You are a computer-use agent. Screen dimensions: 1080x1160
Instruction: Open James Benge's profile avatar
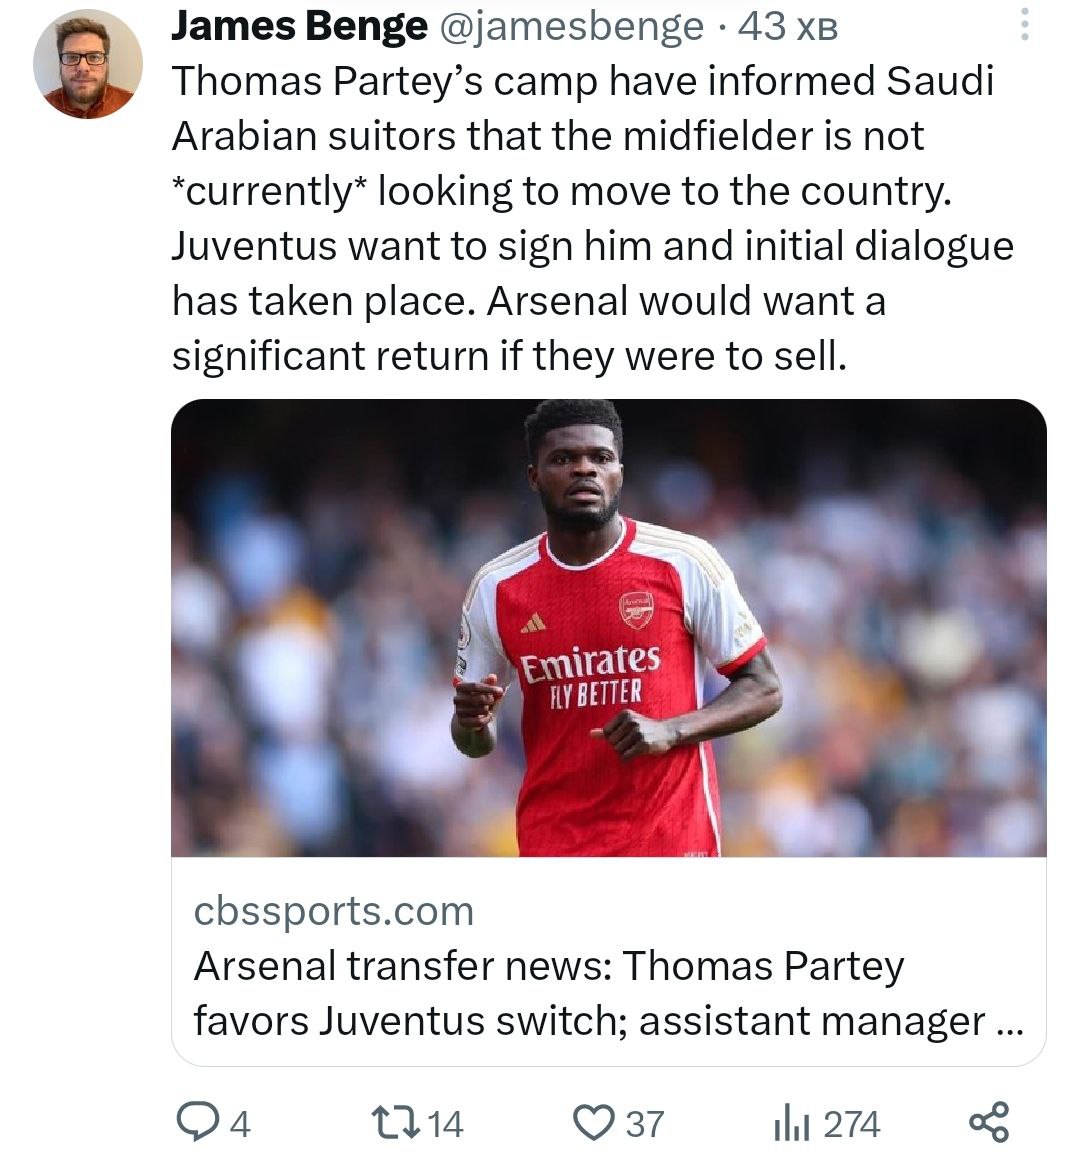[88, 64]
